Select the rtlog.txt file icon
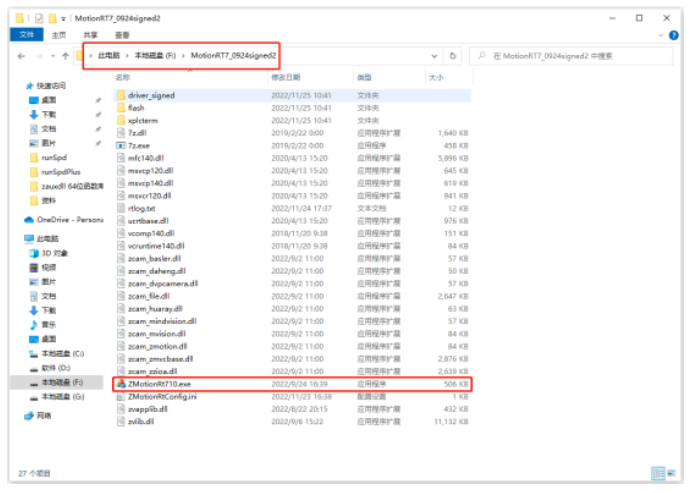The width and height of the screenshot is (693, 493). (121, 208)
